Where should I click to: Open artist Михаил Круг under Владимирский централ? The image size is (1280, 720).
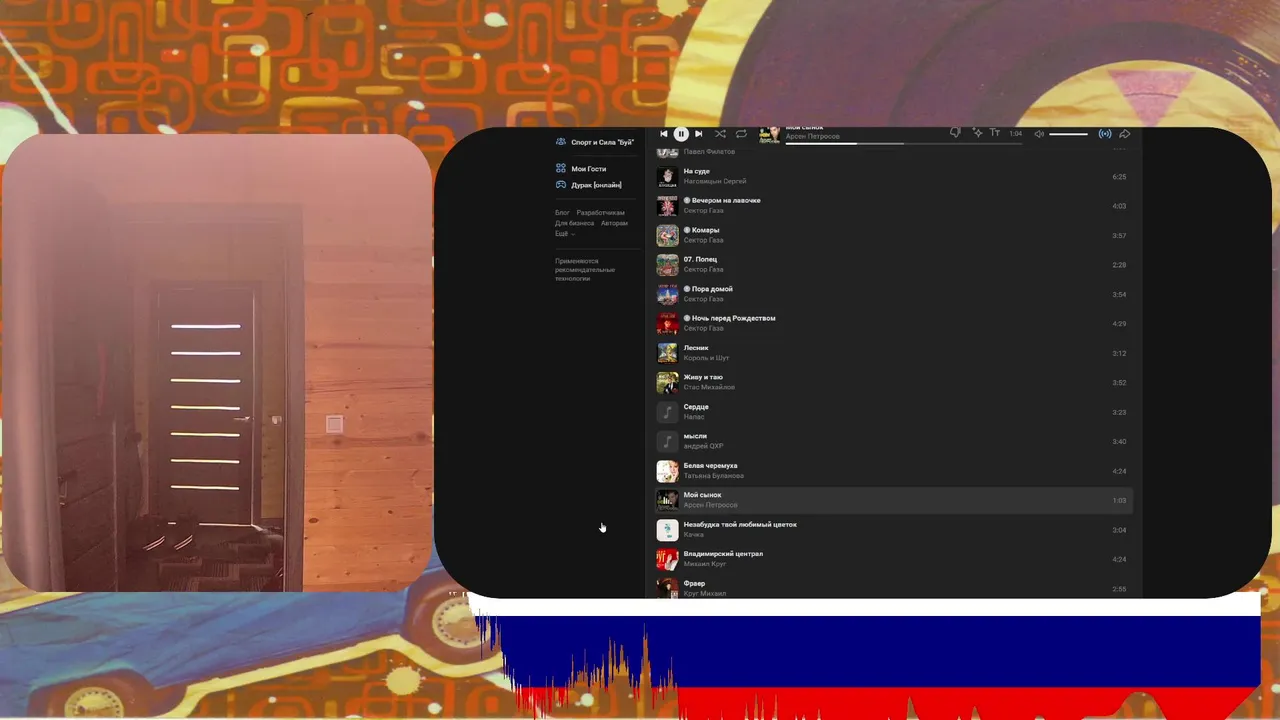tap(705, 564)
